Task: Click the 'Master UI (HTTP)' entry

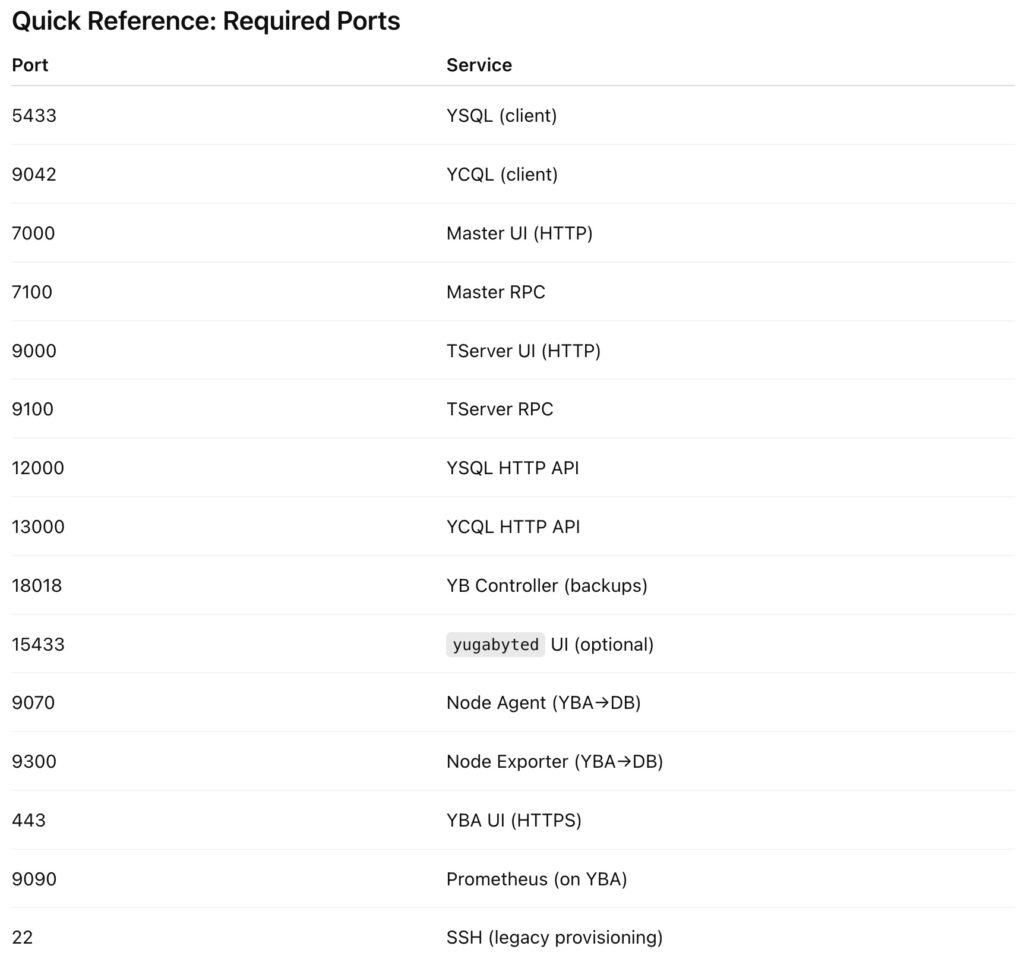Action: (519, 234)
